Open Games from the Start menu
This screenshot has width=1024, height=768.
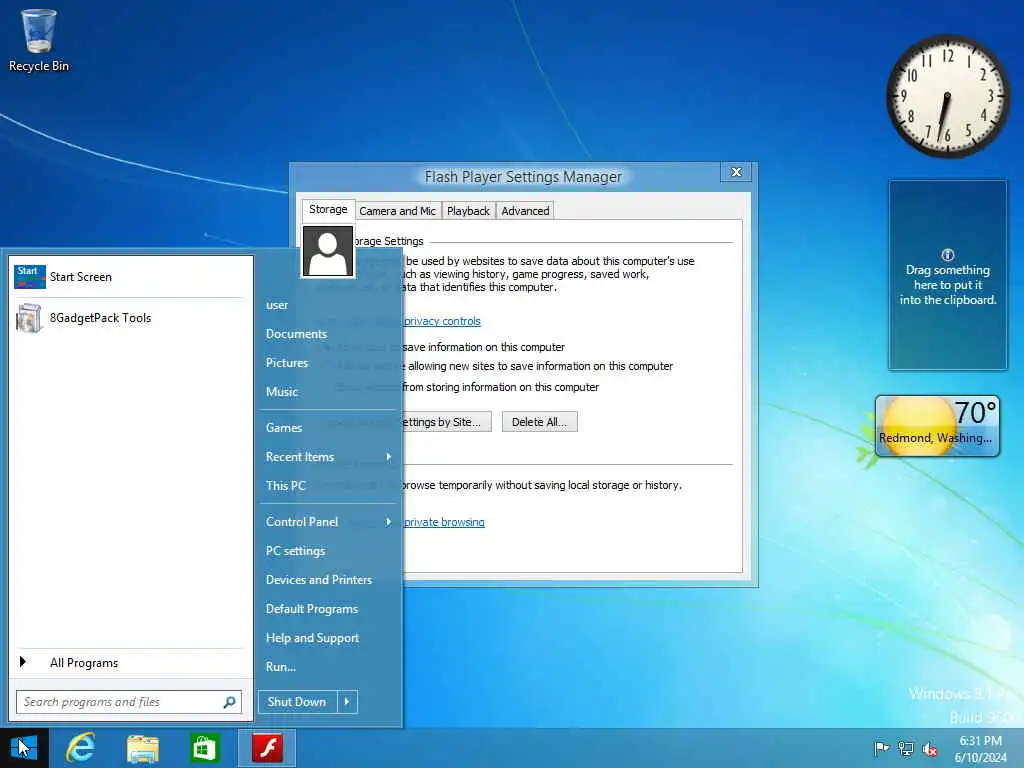pyautogui.click(x=283, y=428)
